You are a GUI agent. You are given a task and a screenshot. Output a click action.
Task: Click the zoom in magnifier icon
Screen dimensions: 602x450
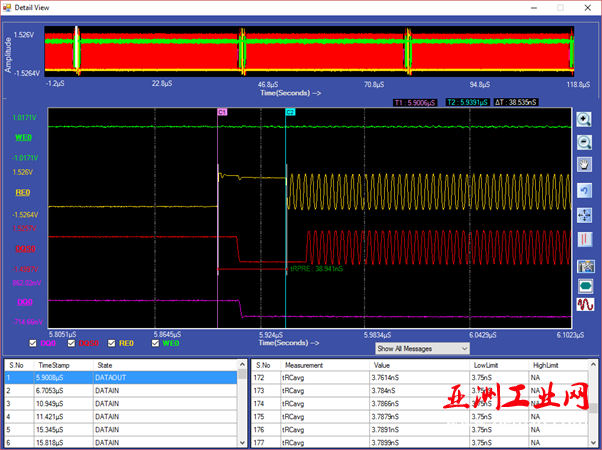584,119
